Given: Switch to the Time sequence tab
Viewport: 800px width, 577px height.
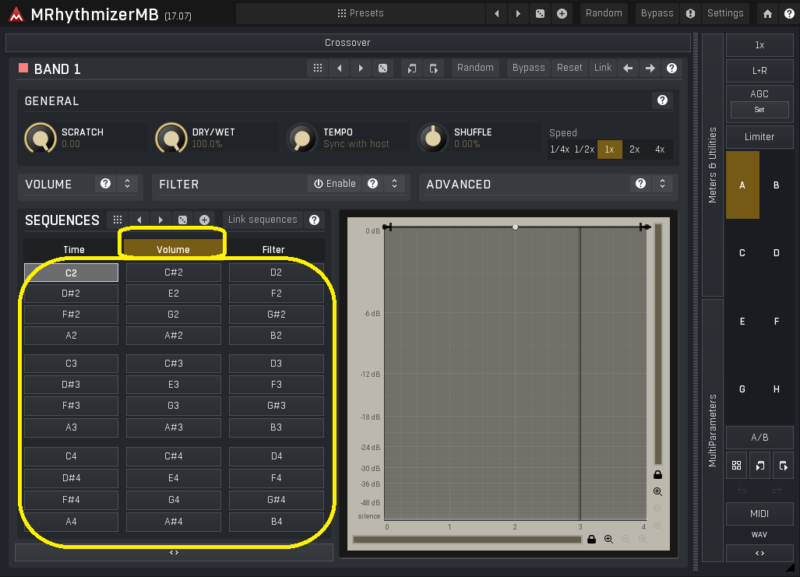Looking at the screenshot, I should 73,249.
